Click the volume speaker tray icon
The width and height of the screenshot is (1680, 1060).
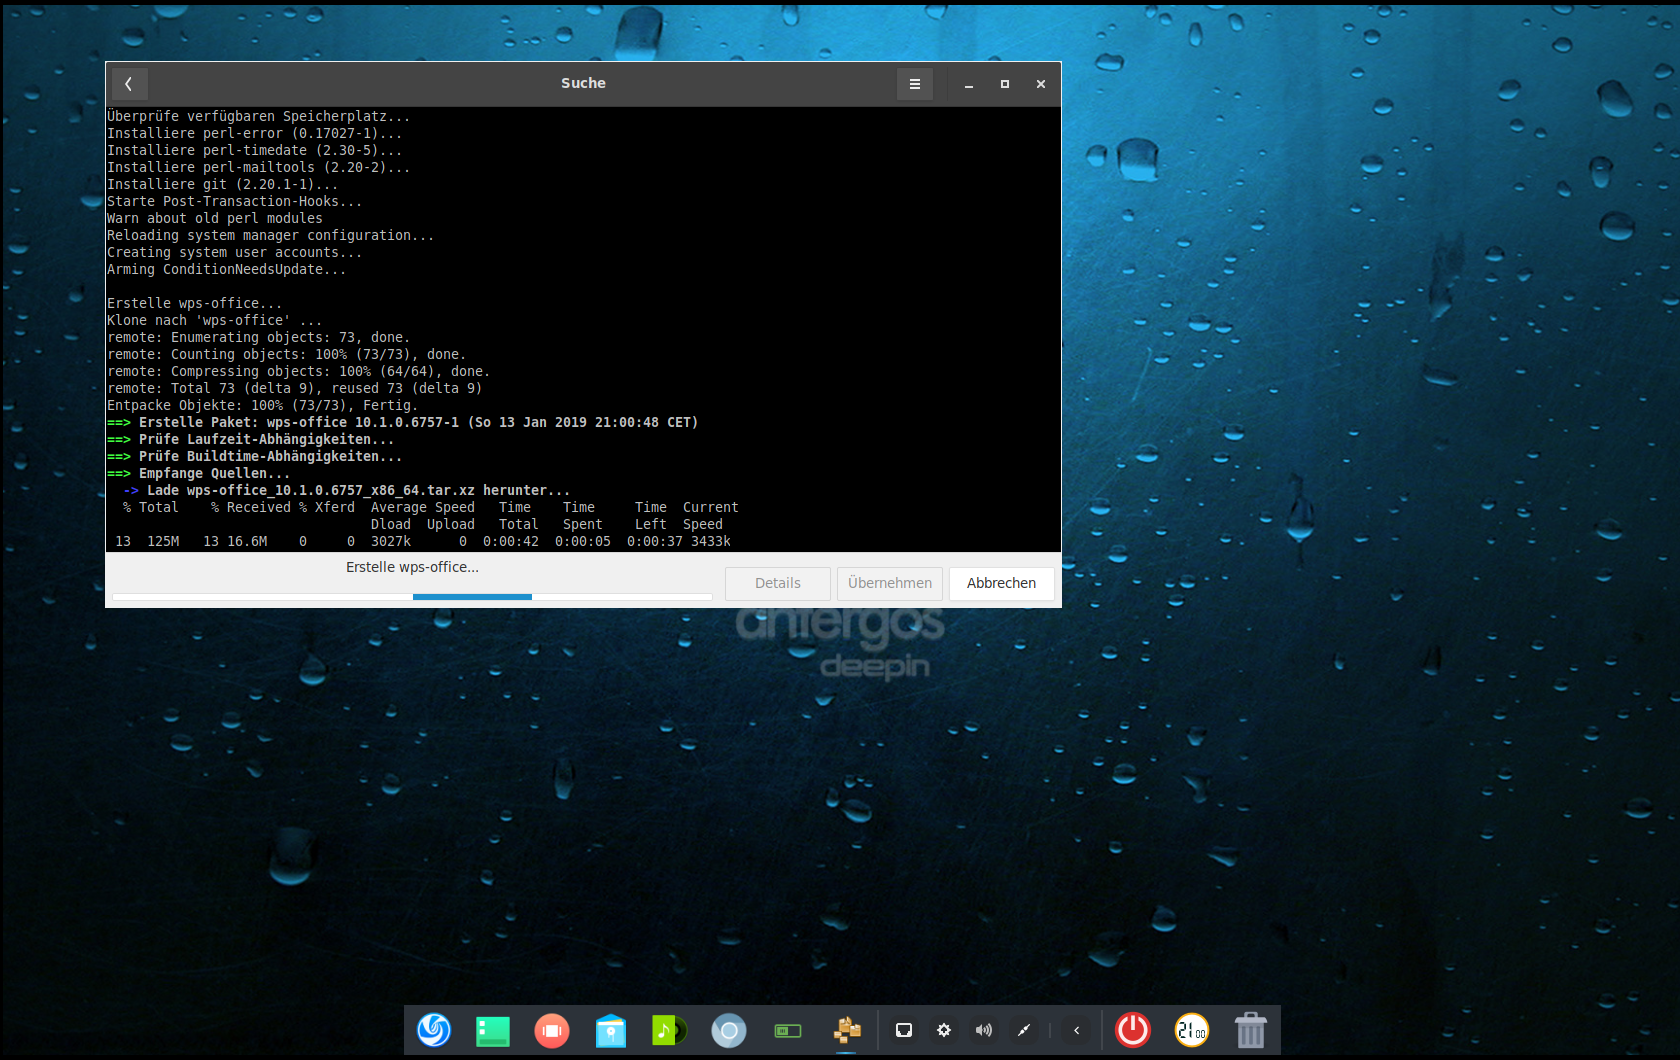click(984, 1030)
